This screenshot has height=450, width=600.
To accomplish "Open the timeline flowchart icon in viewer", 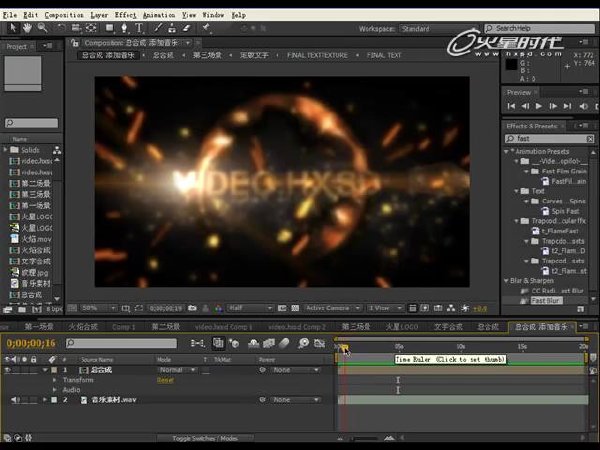I will [451, 308].
